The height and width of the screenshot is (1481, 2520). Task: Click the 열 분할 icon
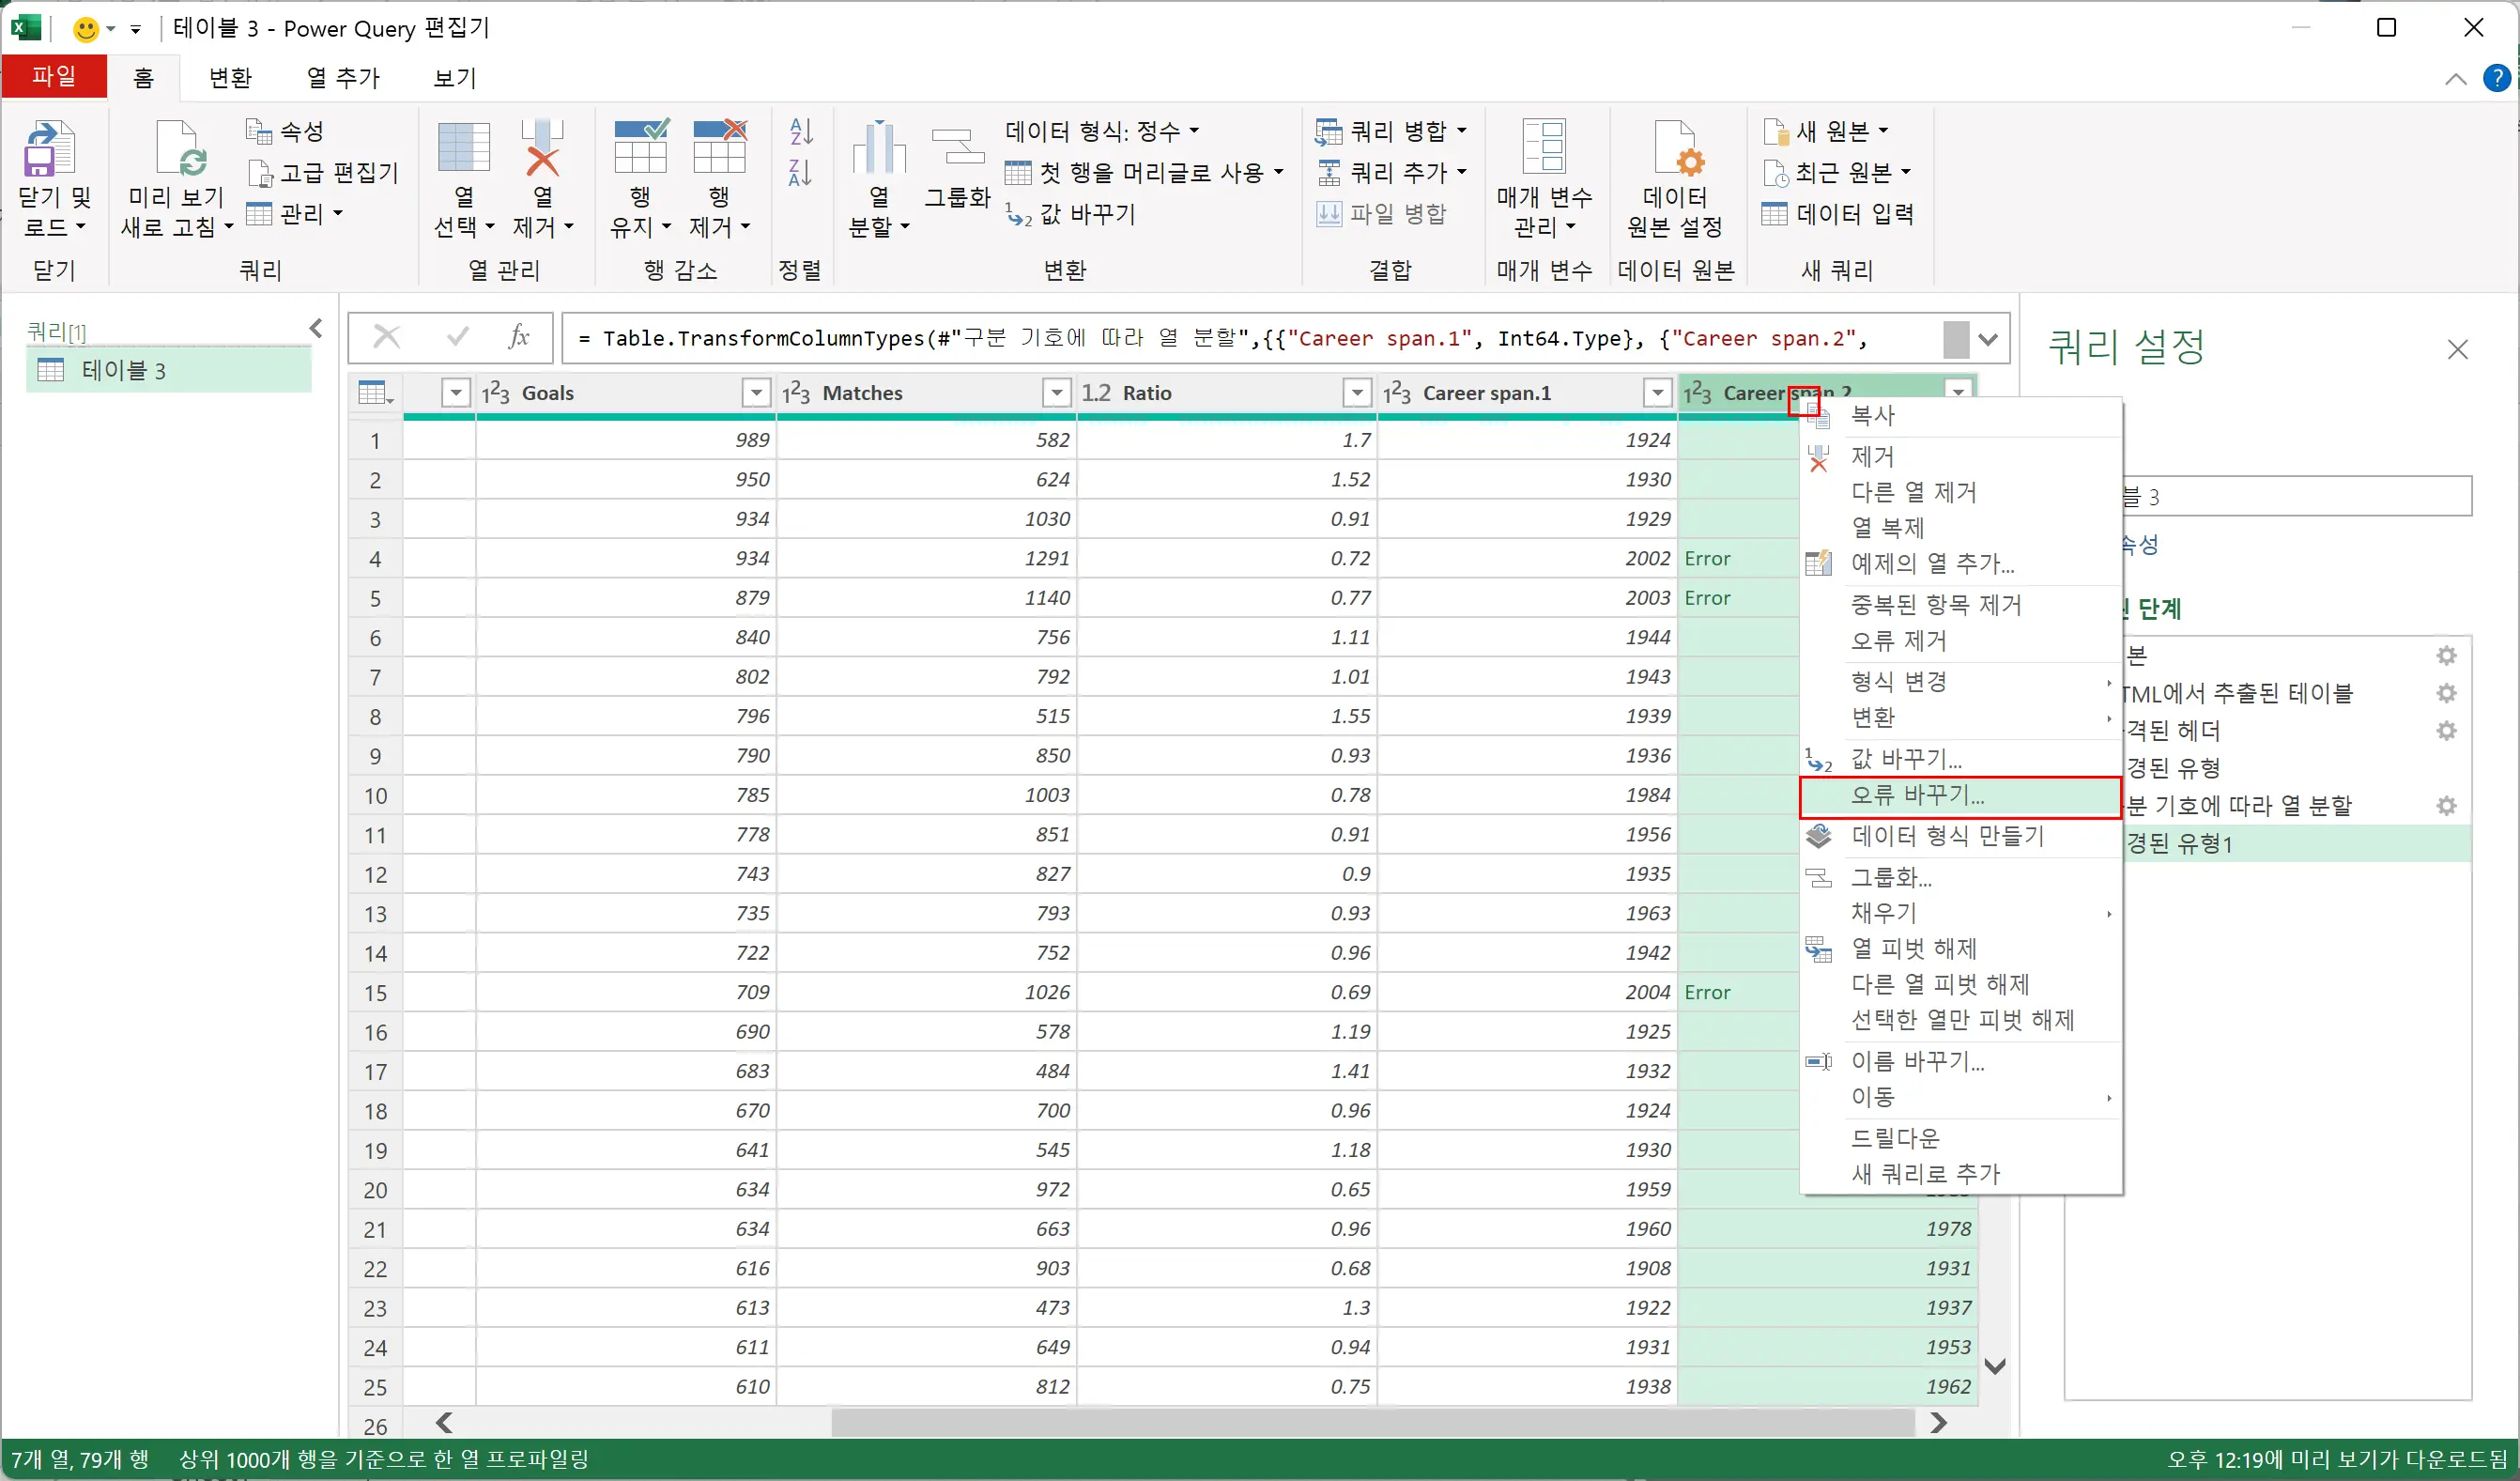click(878, 150)
